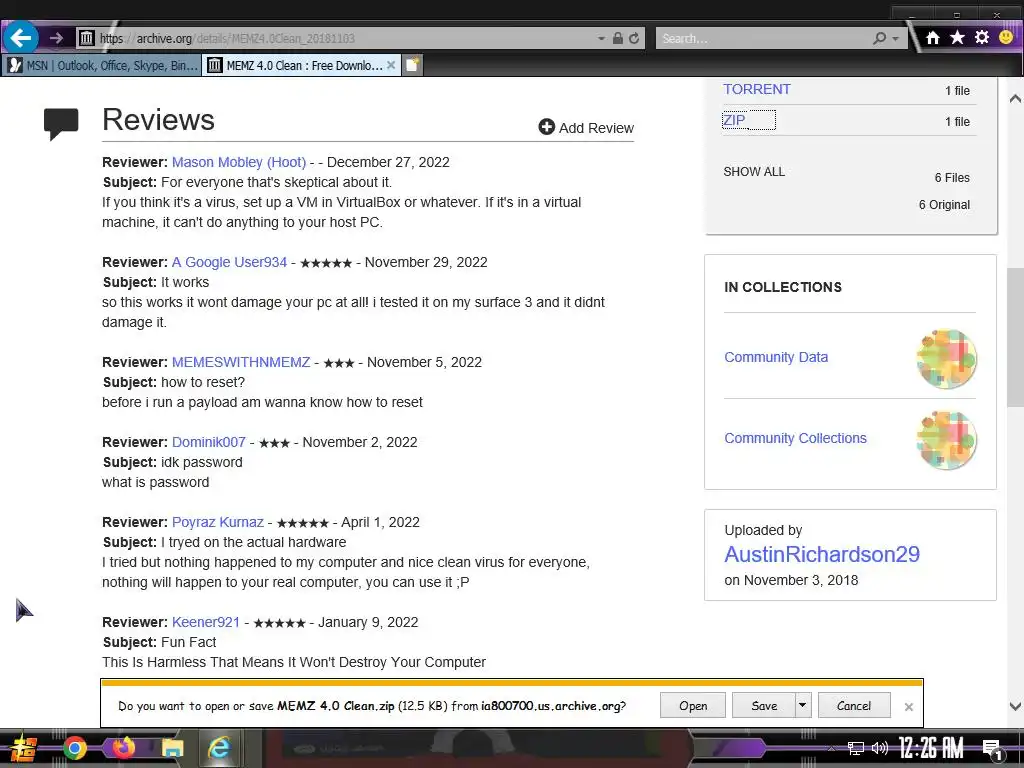Click the page scrollbar up arrow
The height and width of the screenshot is (768, 1024).
point(1015,99)
